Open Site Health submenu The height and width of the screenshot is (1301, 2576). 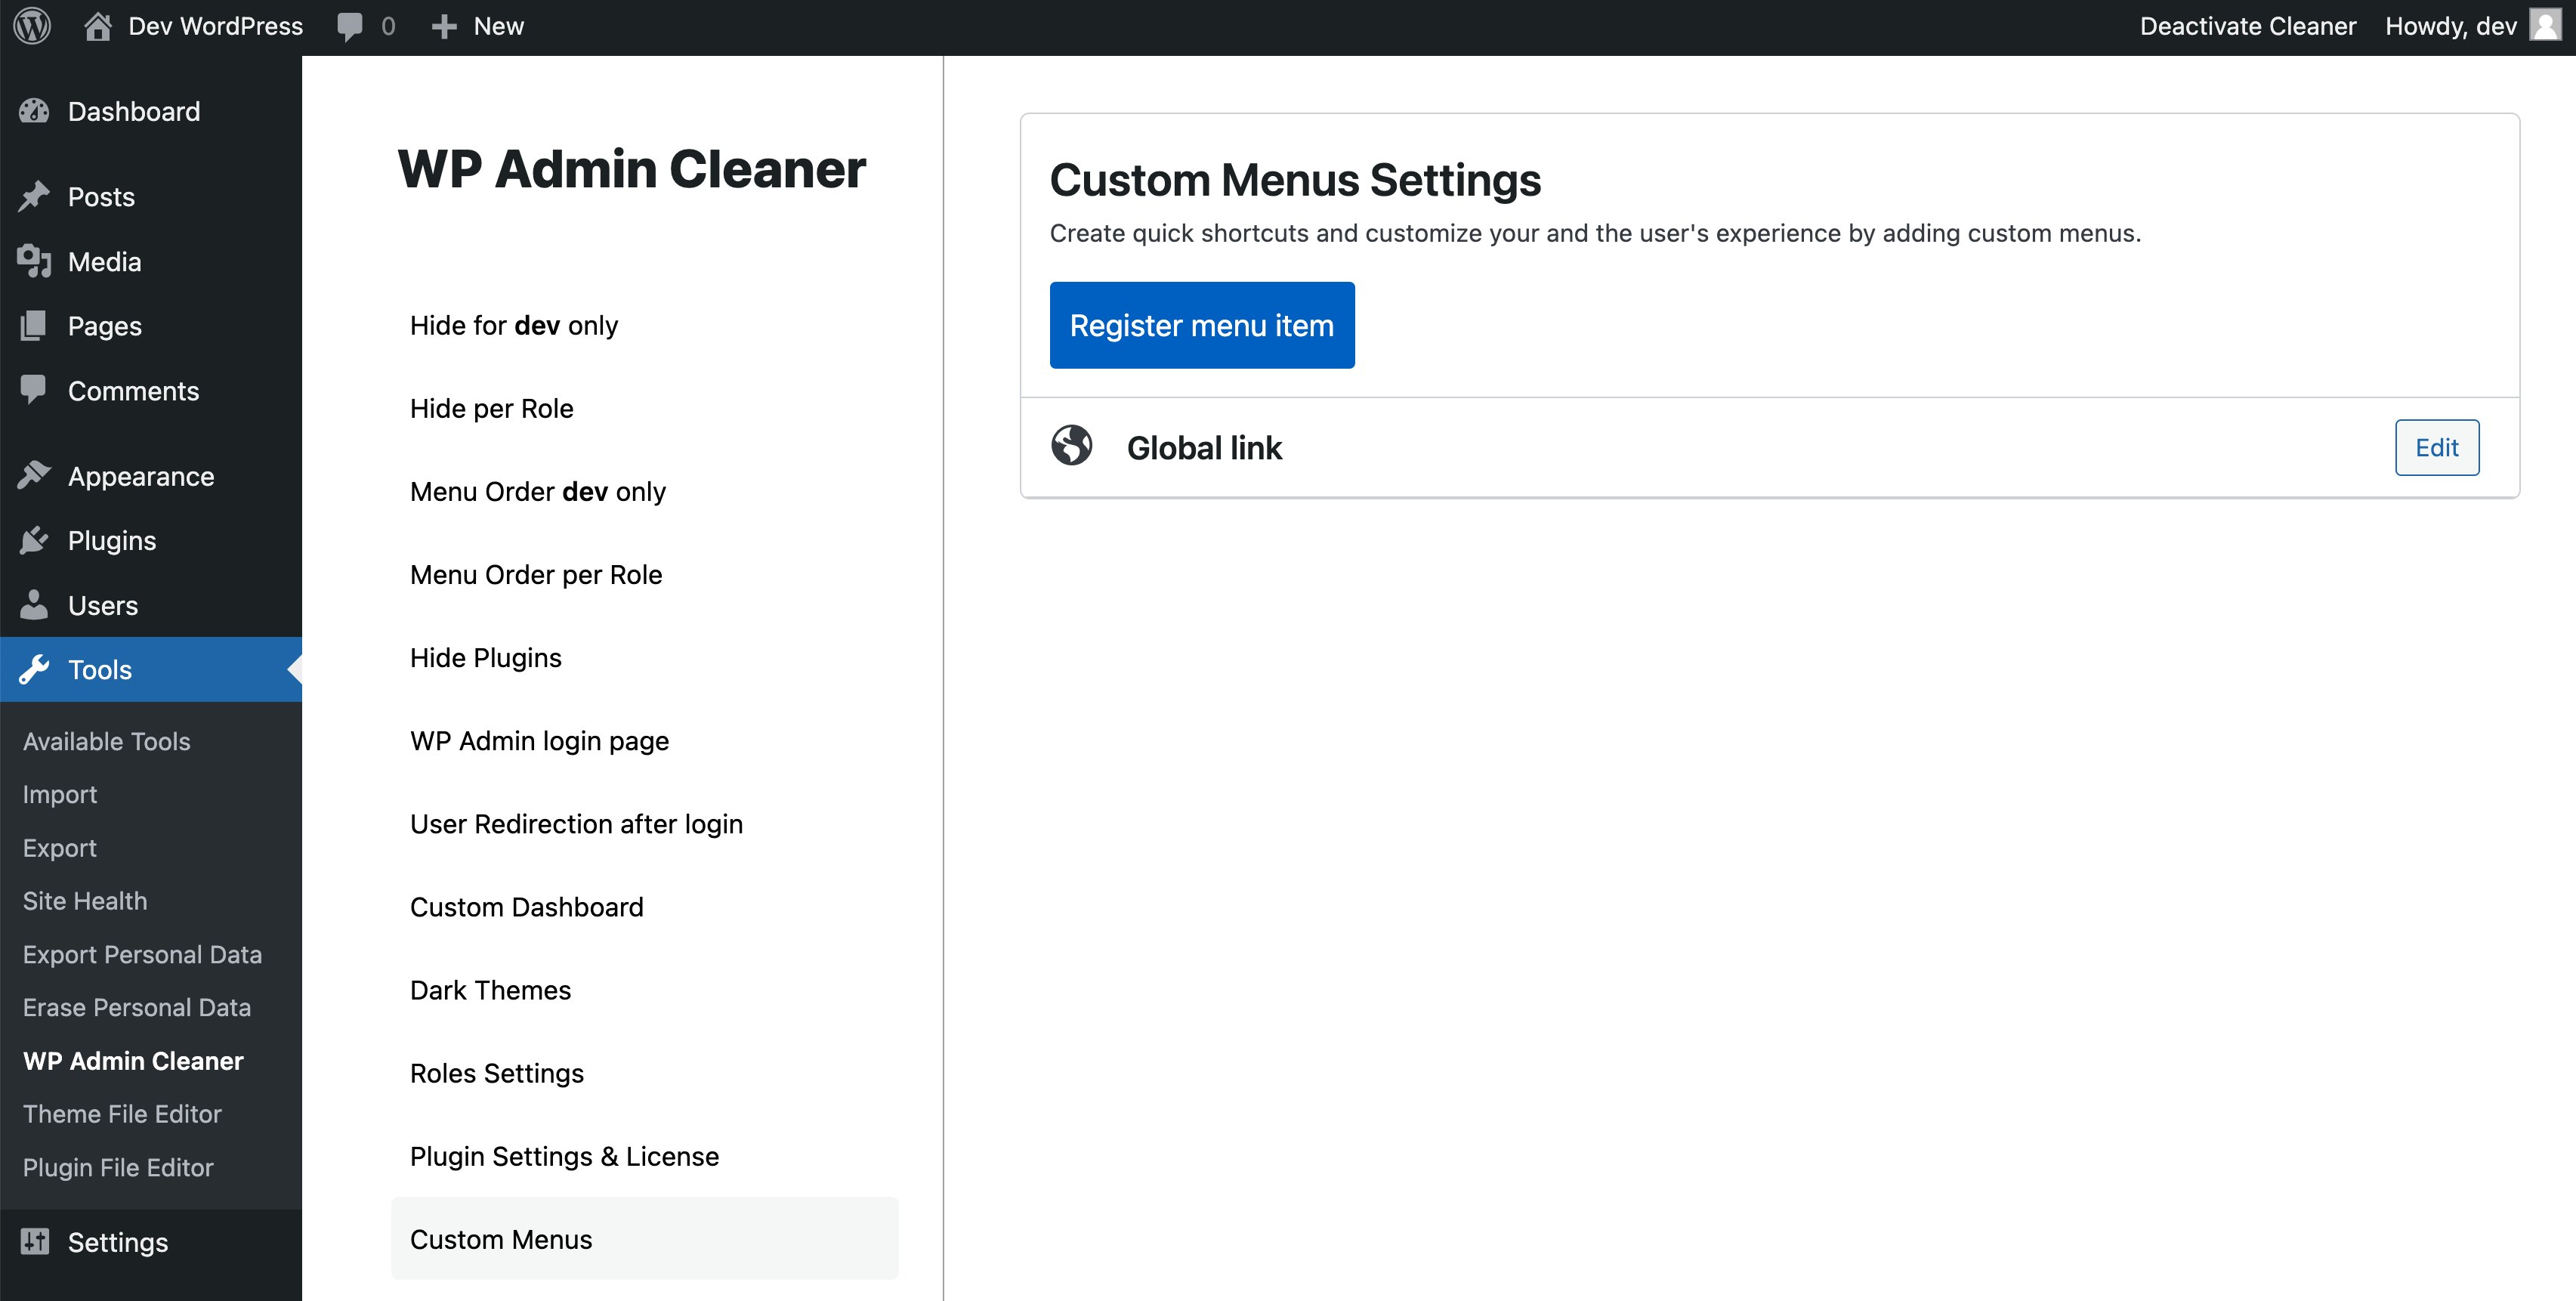tap(85, 901)
